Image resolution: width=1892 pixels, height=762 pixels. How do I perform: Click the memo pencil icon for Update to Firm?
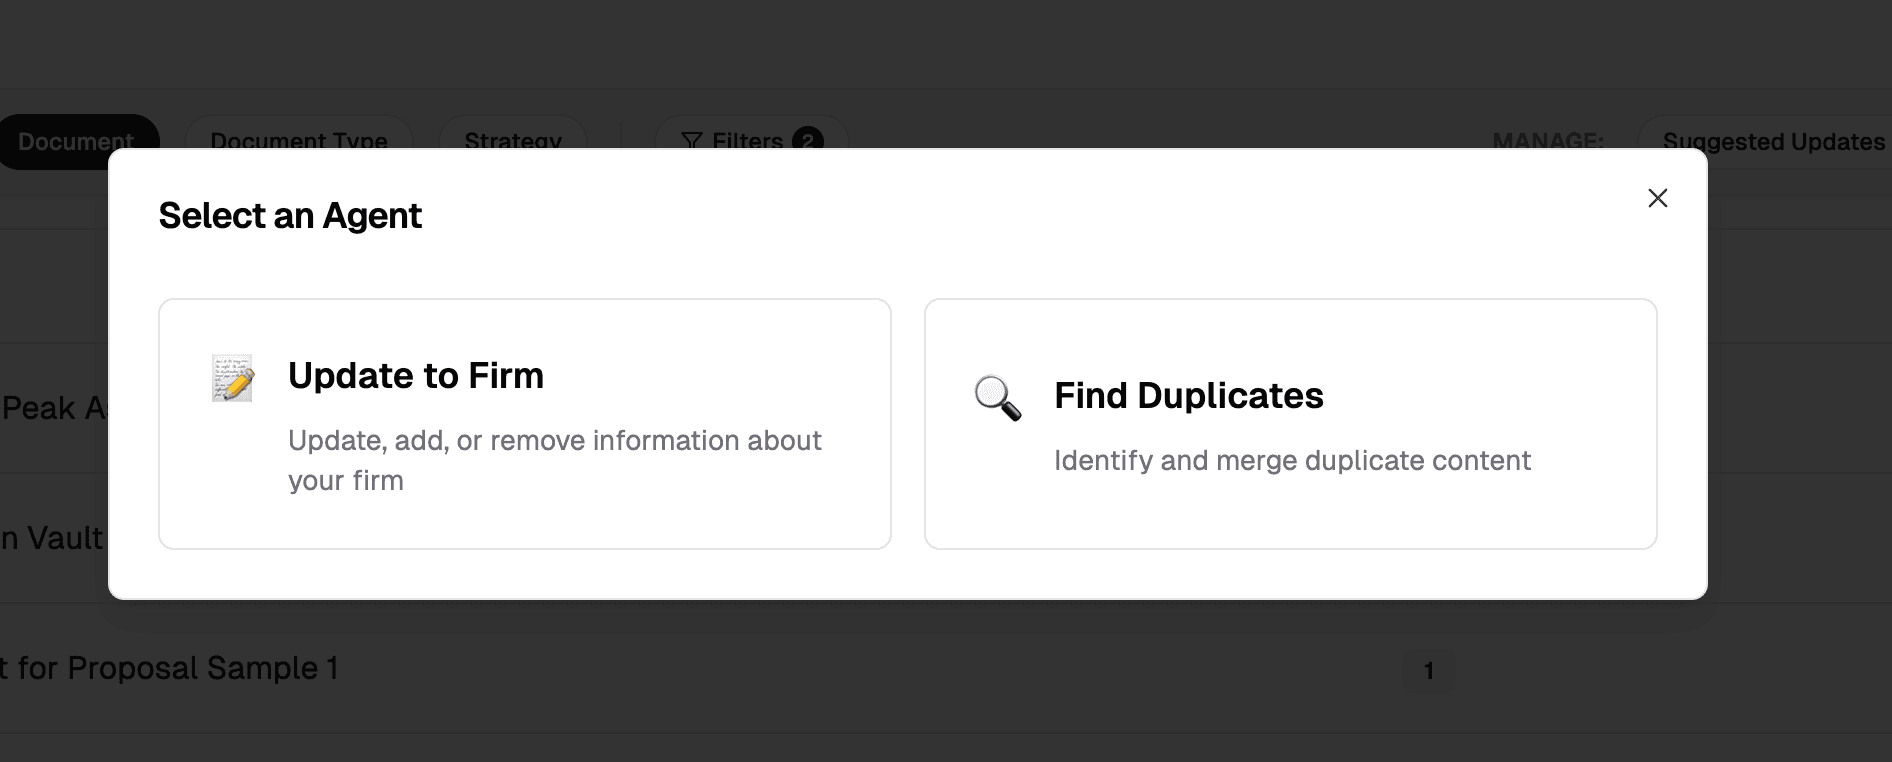[233, 378]
